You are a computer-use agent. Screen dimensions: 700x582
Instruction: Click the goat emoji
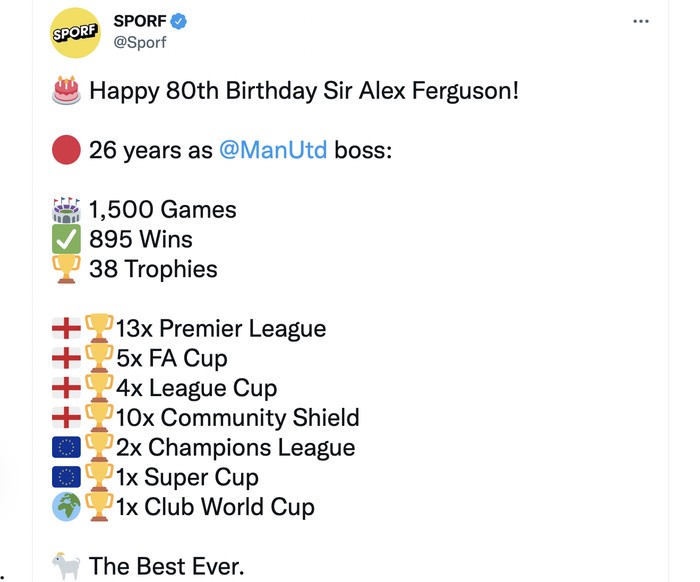(x=66, y=566)
